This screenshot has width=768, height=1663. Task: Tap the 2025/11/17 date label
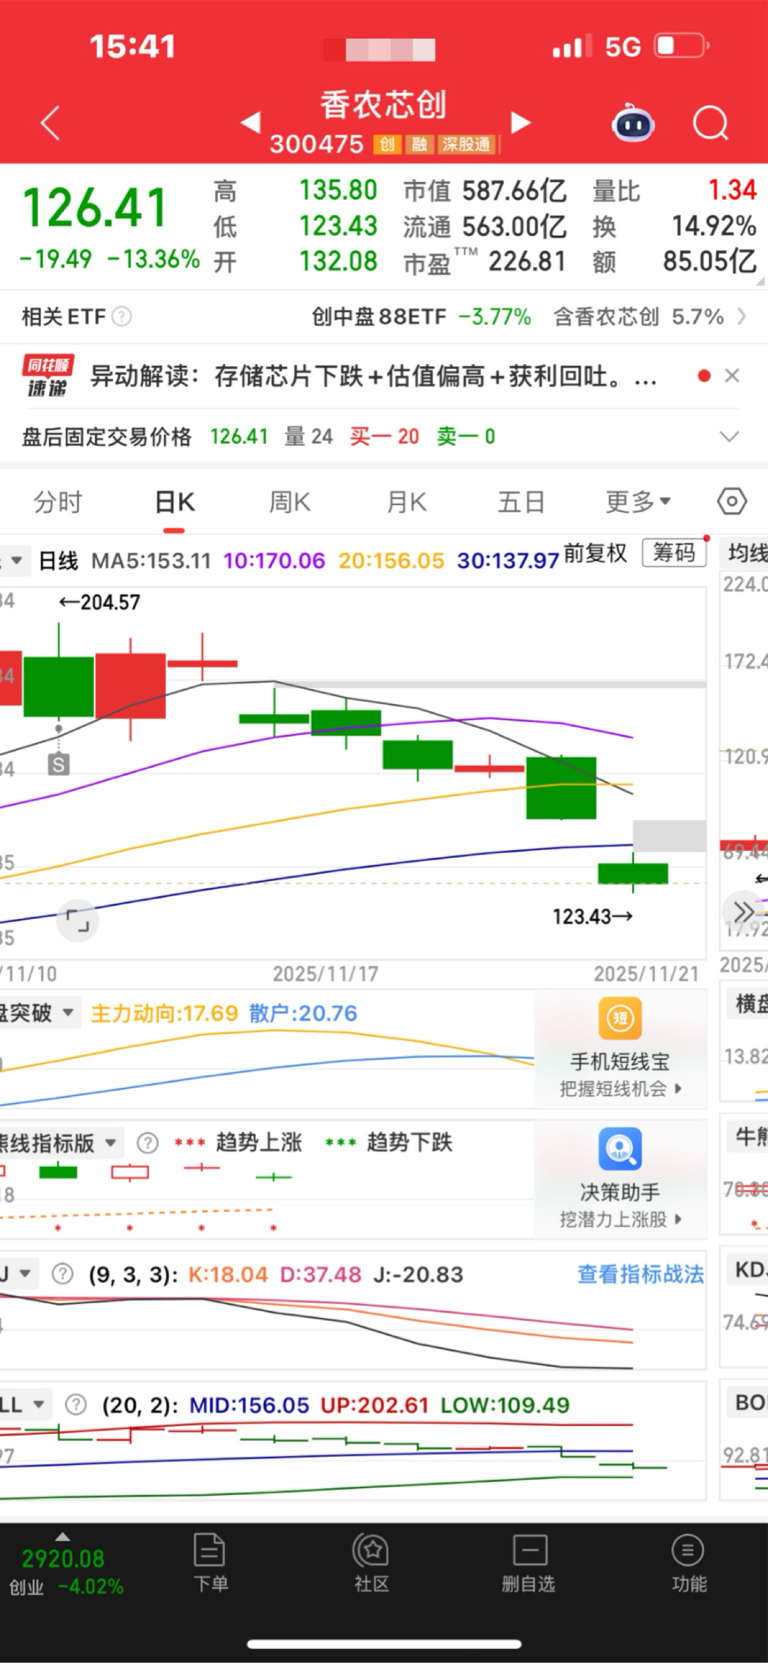click(x=325, y=973)
